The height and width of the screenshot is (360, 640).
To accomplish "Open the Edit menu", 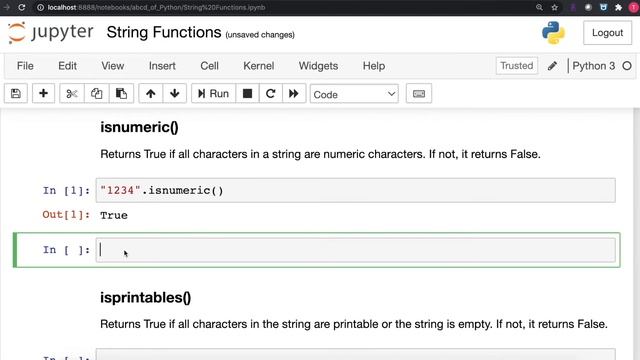I will click(x=67, y=66).
